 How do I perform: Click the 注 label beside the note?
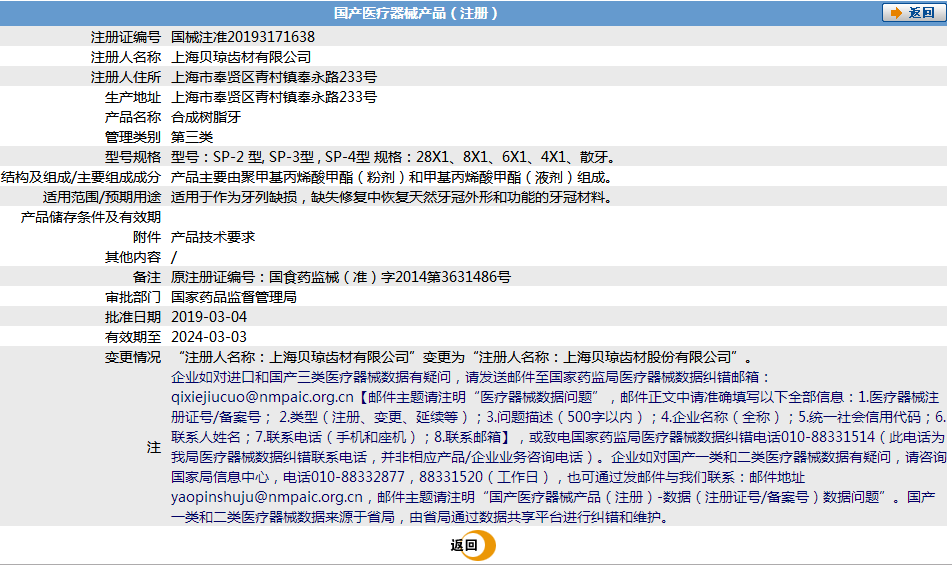pos(154,448)
